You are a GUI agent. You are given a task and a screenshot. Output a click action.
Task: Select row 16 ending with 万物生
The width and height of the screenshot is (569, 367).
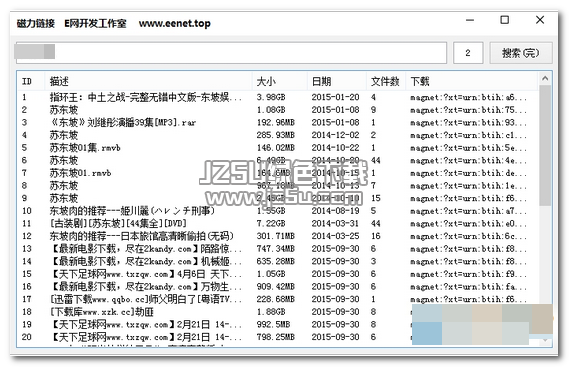[278, 287]
